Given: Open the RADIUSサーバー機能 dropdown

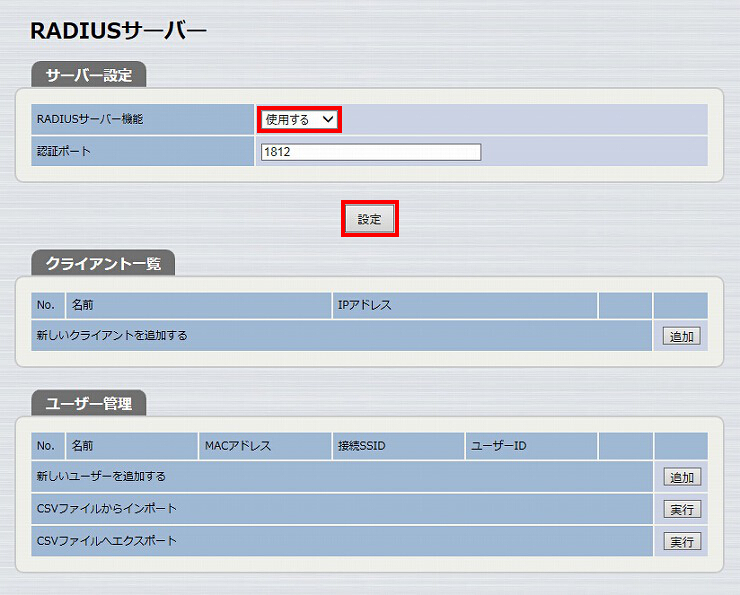Looking at the screenshot, I should click(x=300, y=119).
